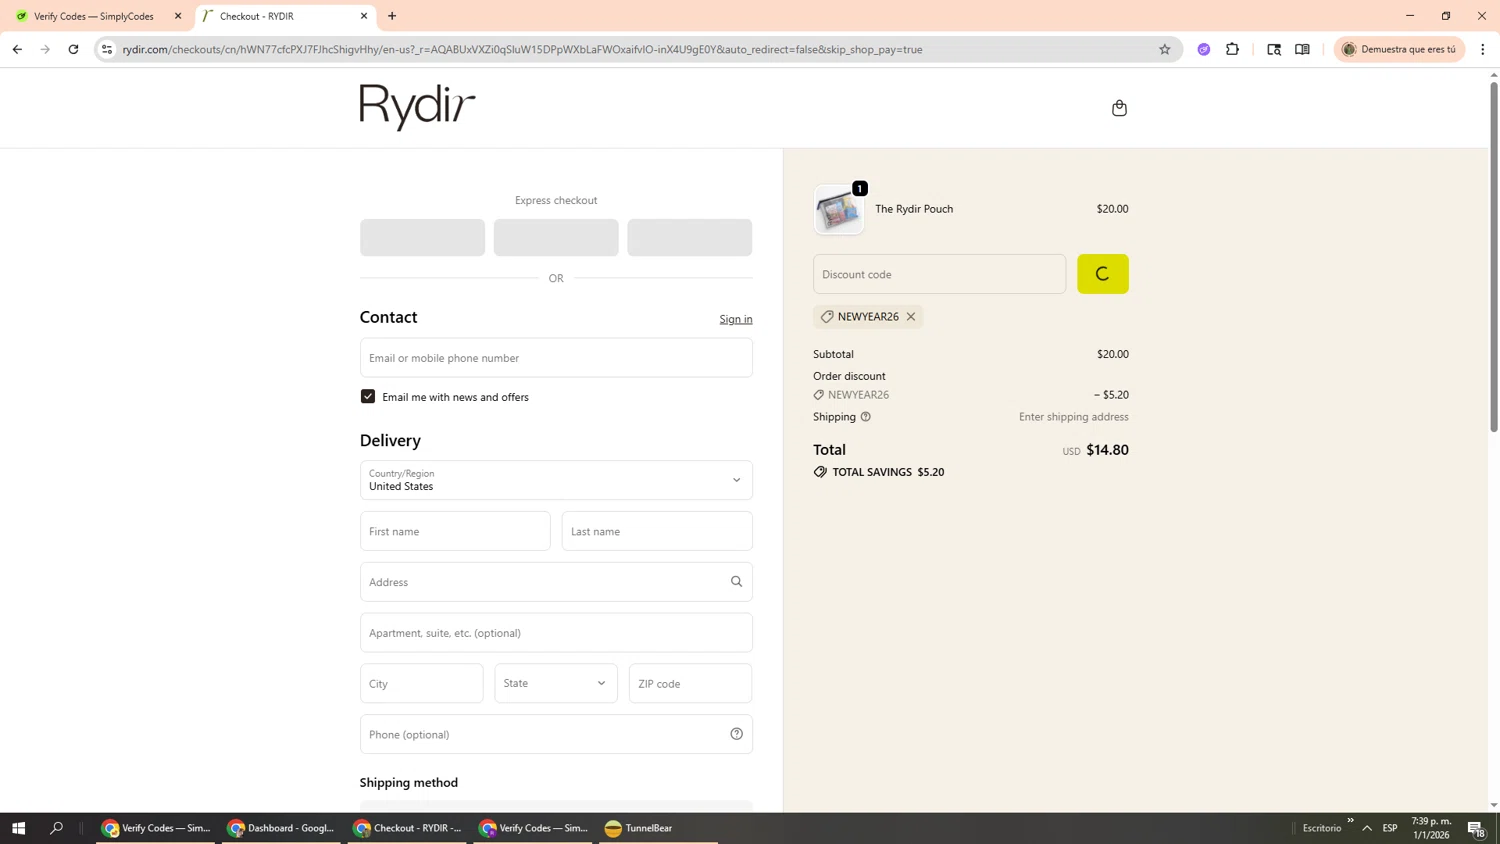The height and width of the screenshot is (844, 1500).
Task: Open the shopping bag cart icon
Action: [x=1119, y=108]
